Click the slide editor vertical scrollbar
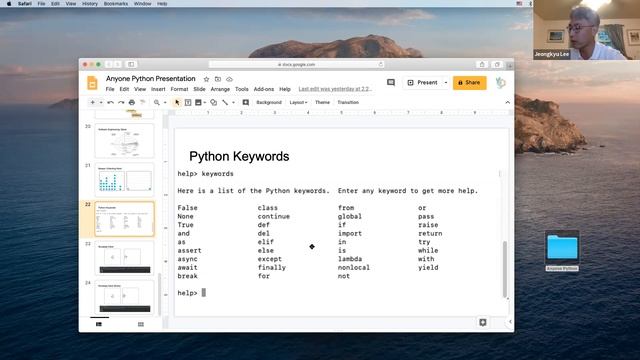The width and height of the screenshot is (640, 360). click(505, 269)
